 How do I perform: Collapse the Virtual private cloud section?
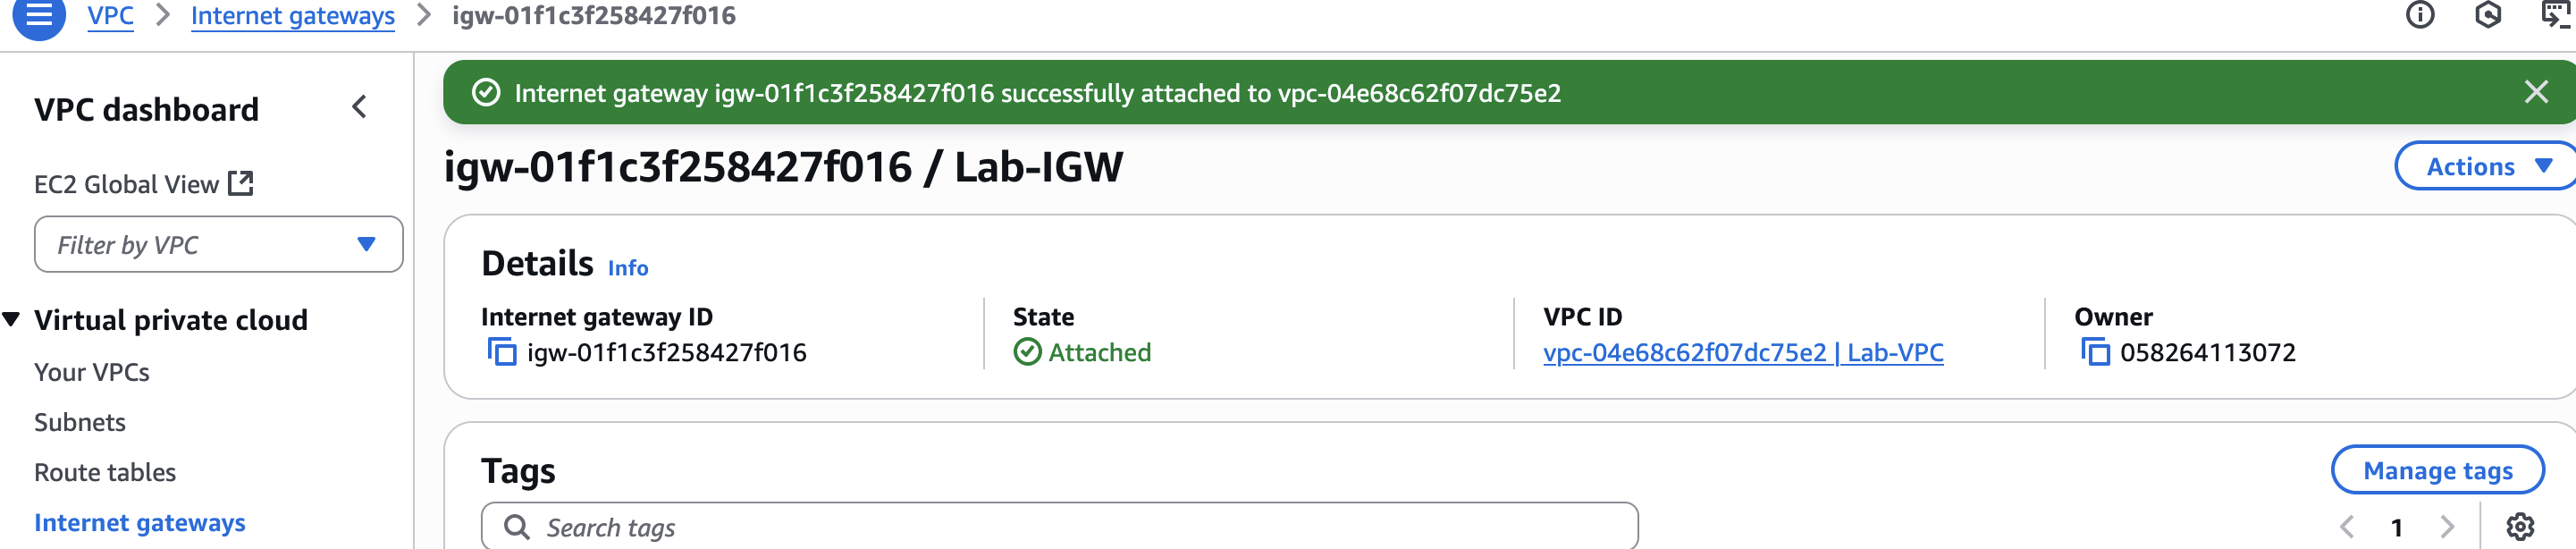(x=12, y=320)
